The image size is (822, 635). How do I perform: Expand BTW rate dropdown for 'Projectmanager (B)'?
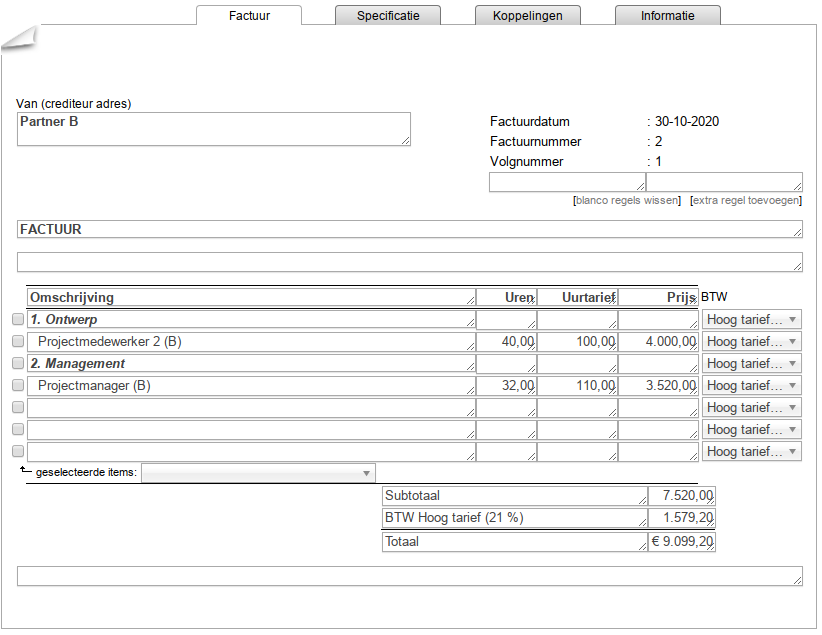(x=752, y=386)
